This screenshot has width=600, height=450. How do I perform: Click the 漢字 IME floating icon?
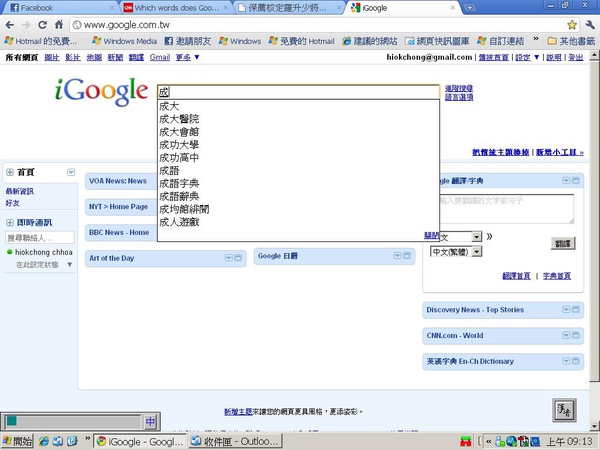(x=564, y=411)
